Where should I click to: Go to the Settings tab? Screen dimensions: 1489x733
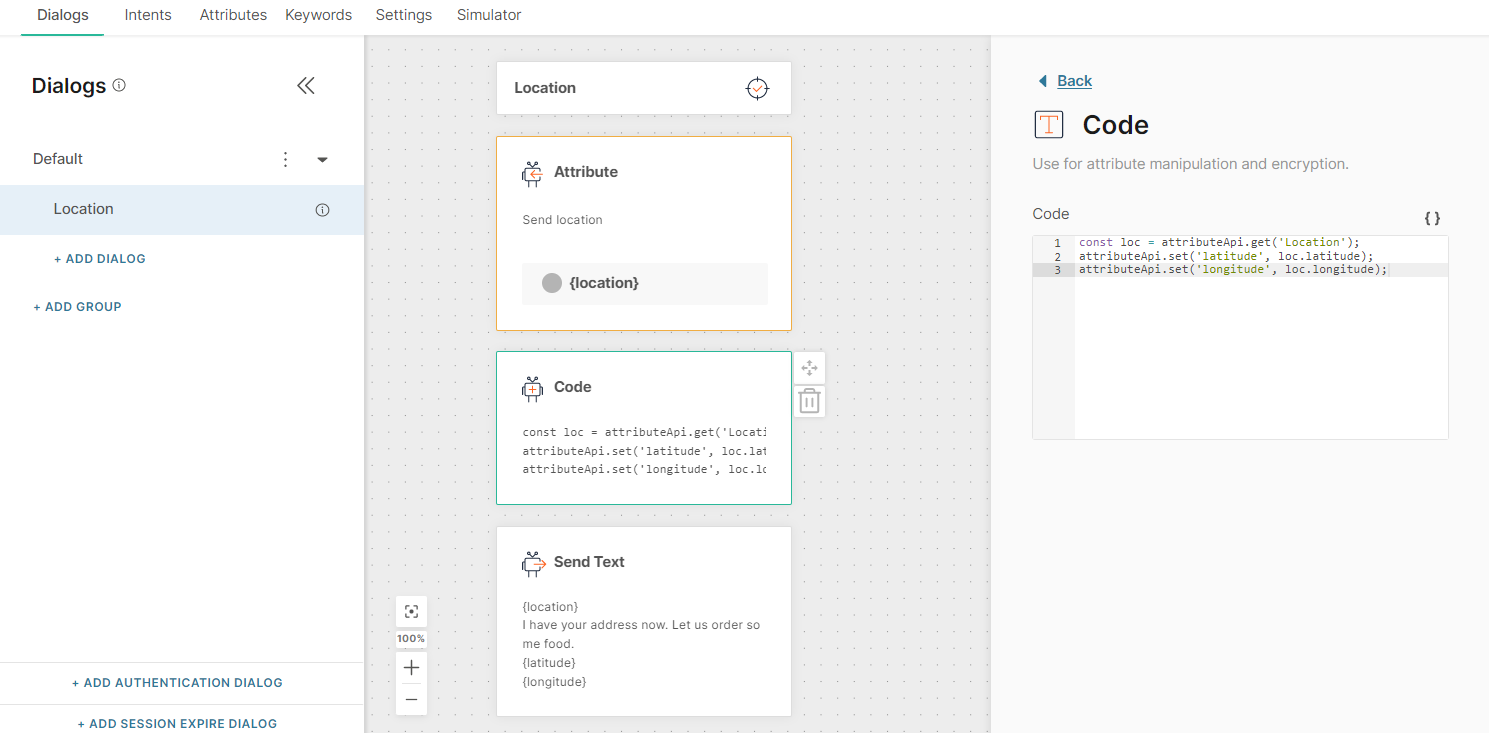click(x=404, y=15)
